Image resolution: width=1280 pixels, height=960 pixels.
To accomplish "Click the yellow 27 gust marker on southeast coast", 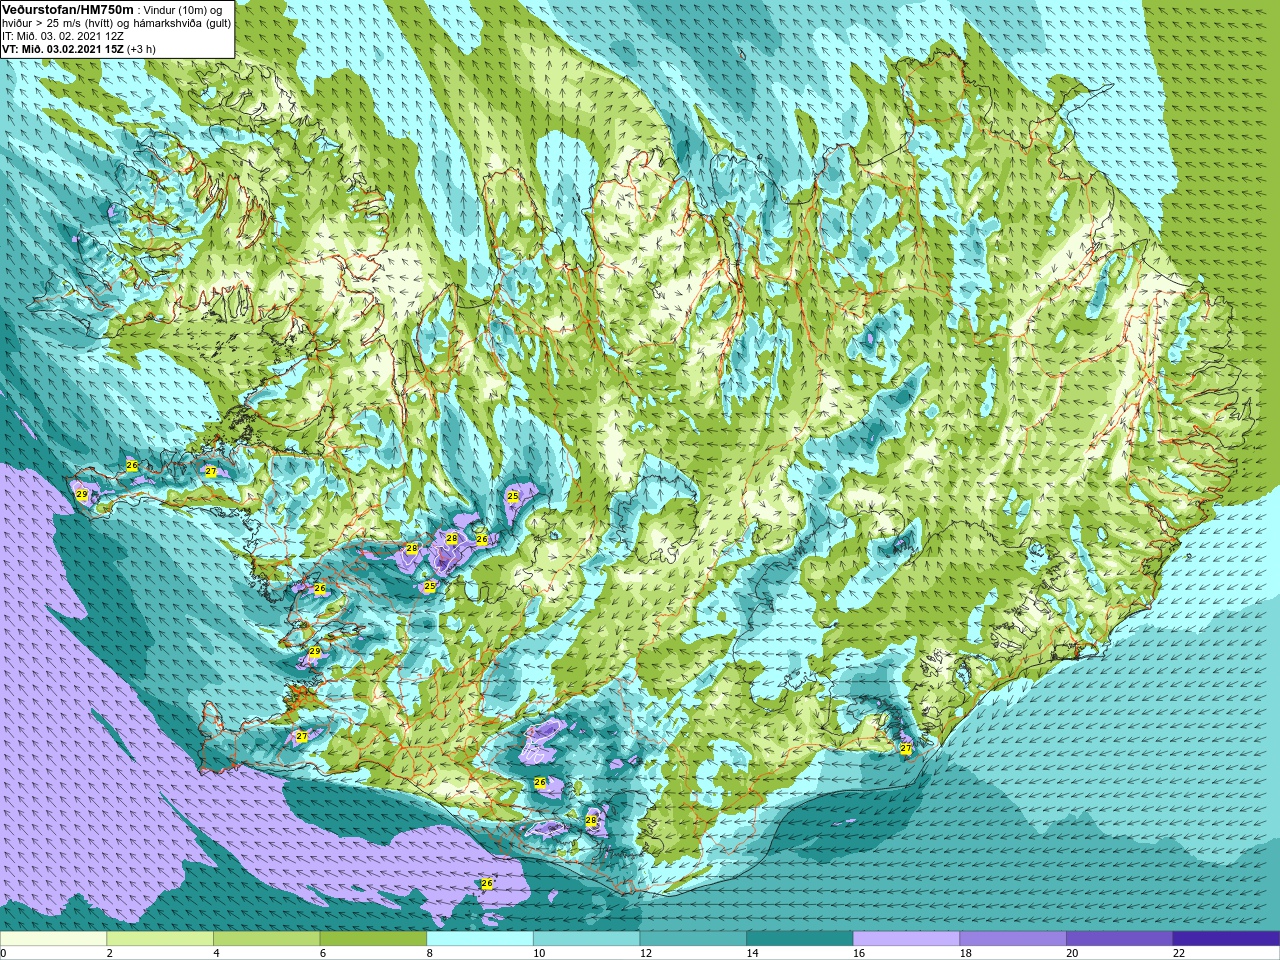I will pos(905,748).
